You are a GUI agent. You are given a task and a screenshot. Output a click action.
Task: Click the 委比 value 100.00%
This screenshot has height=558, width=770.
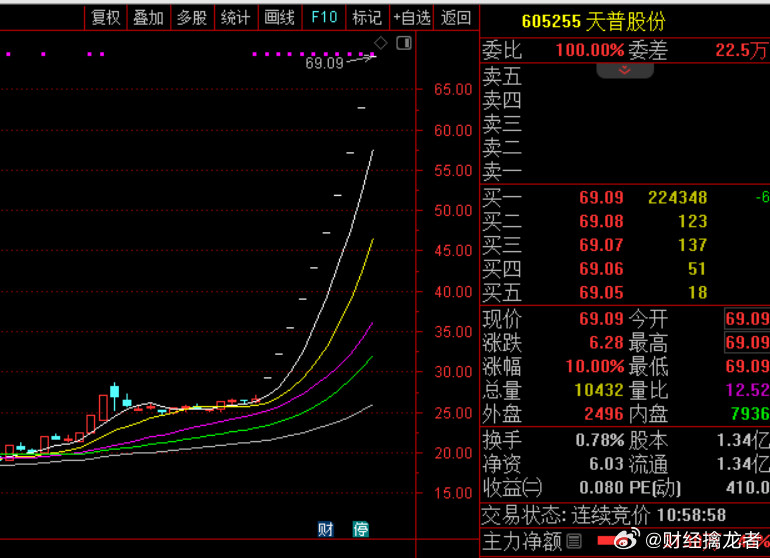pos(590,50)
